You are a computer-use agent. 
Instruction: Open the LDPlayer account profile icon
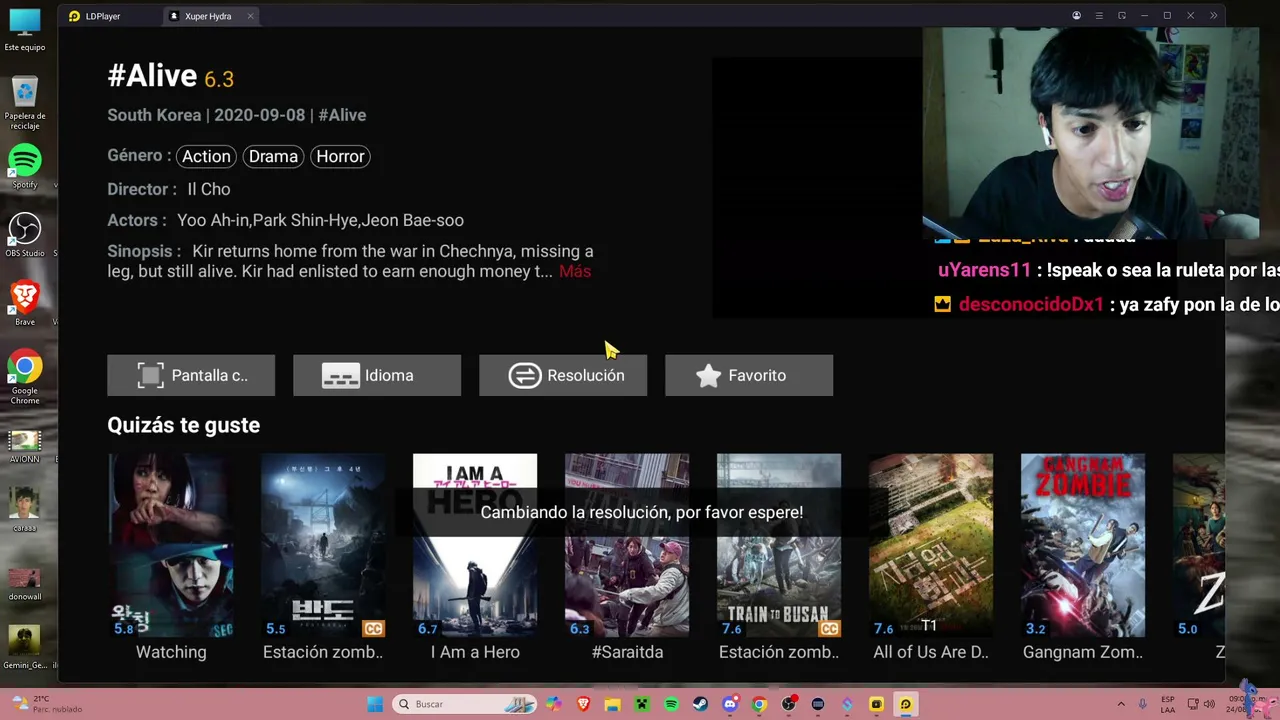[x=1076, y=16]
